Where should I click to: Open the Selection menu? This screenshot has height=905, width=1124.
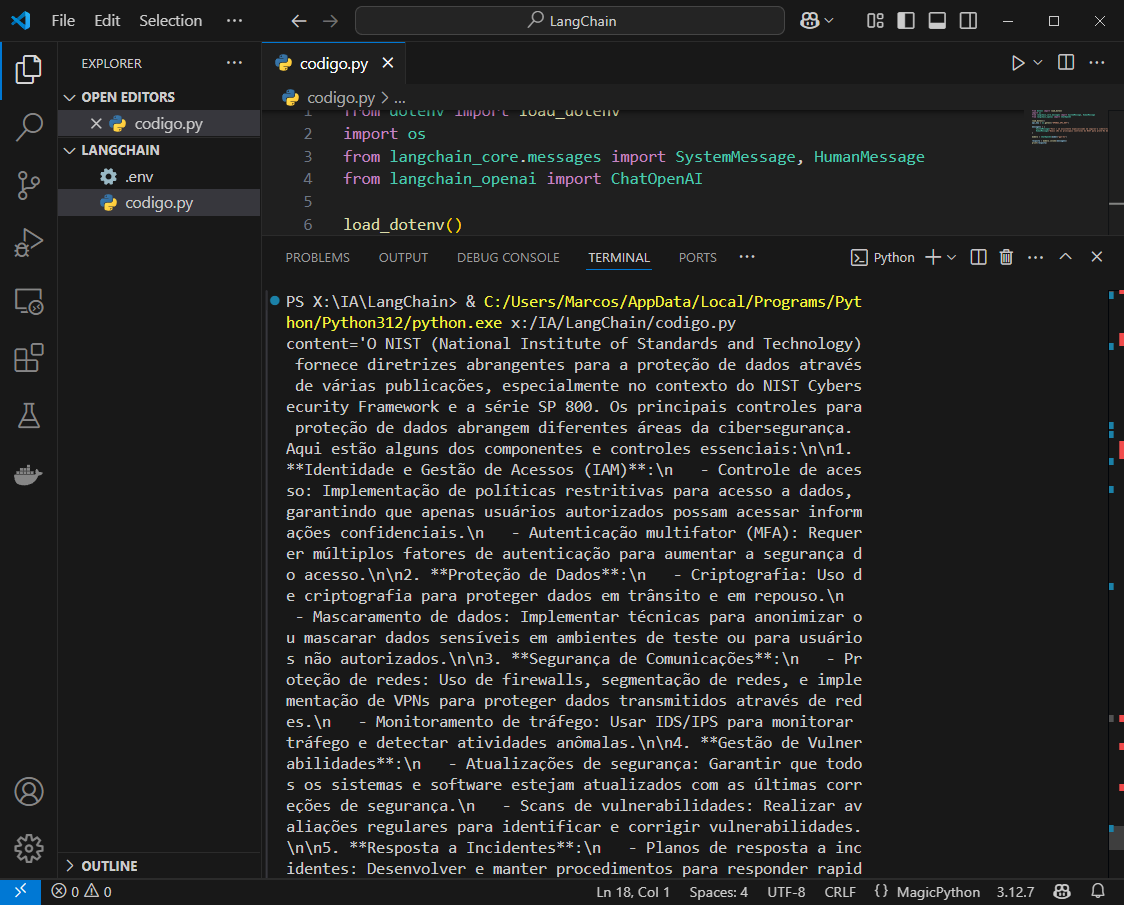(171, 21)
